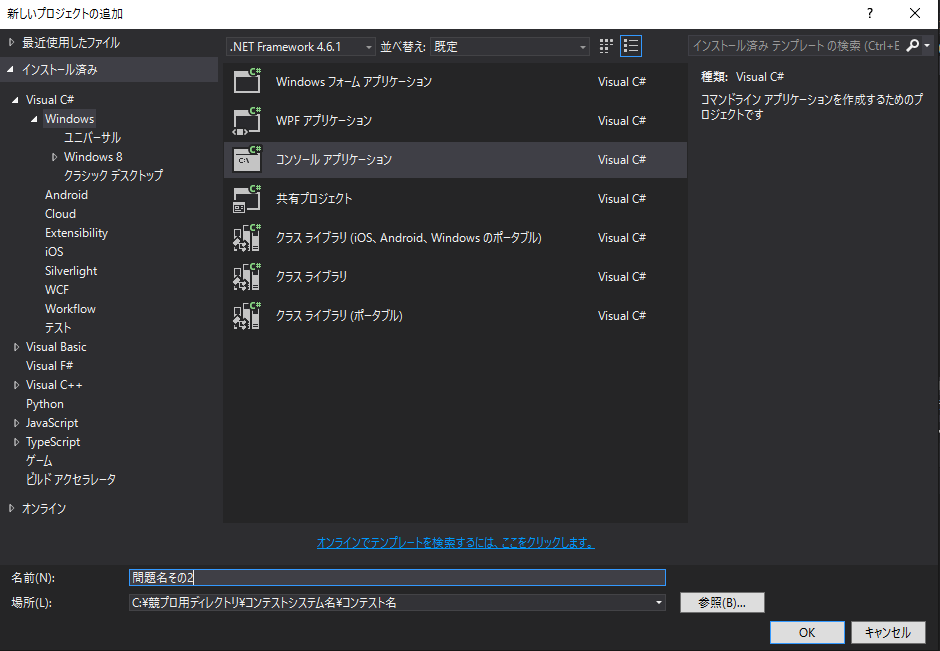This screenshot has width=940, height=651.
Task: Open the search box options dropdown arrow
Action: coord(927,46)
